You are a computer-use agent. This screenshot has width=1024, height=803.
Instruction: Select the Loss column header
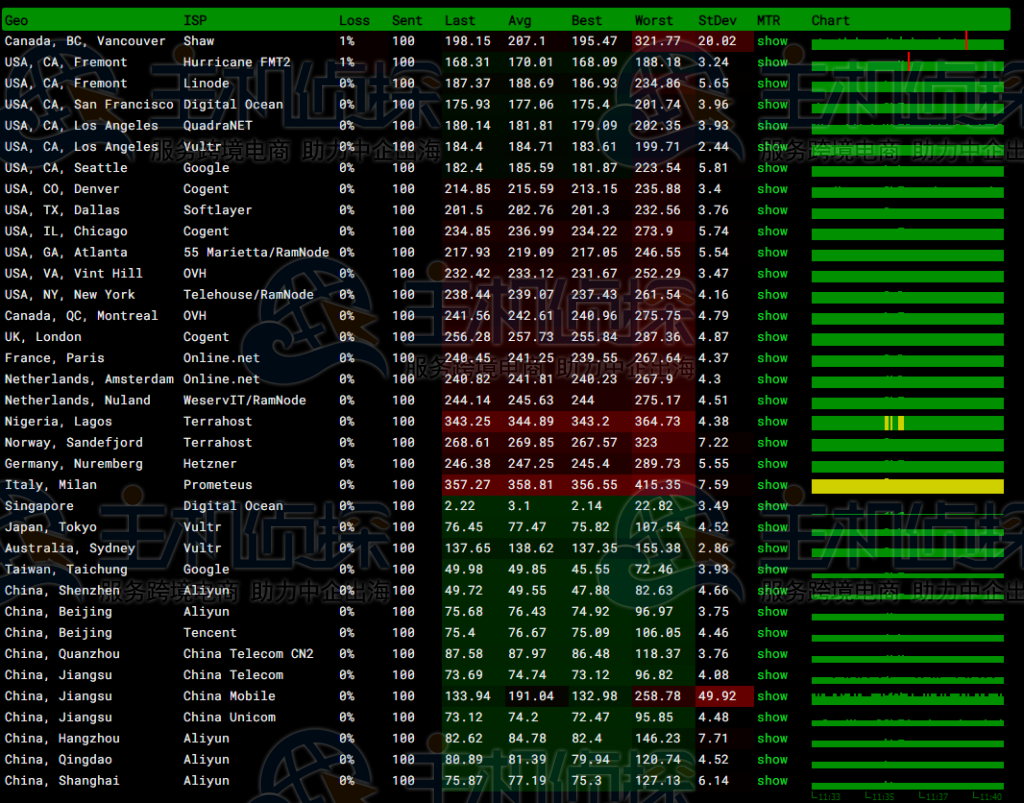point(354,20)
